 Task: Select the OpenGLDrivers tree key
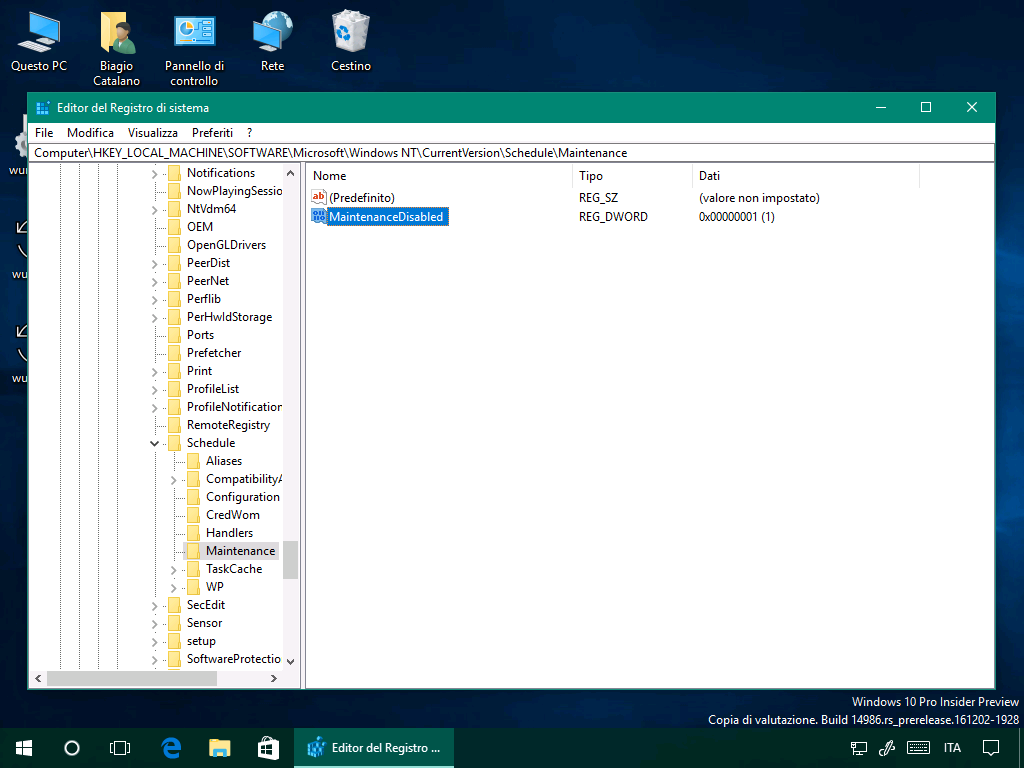click(226, 245)
